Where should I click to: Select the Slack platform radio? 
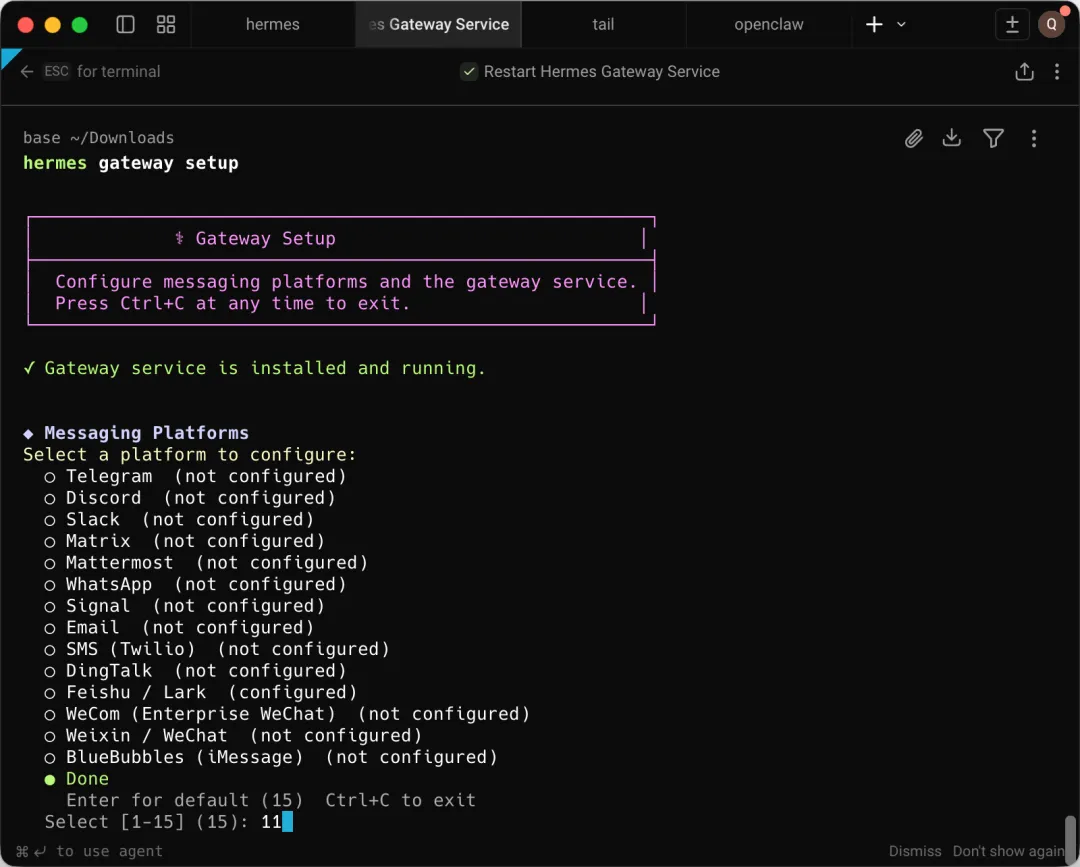[x=50, y=521]
